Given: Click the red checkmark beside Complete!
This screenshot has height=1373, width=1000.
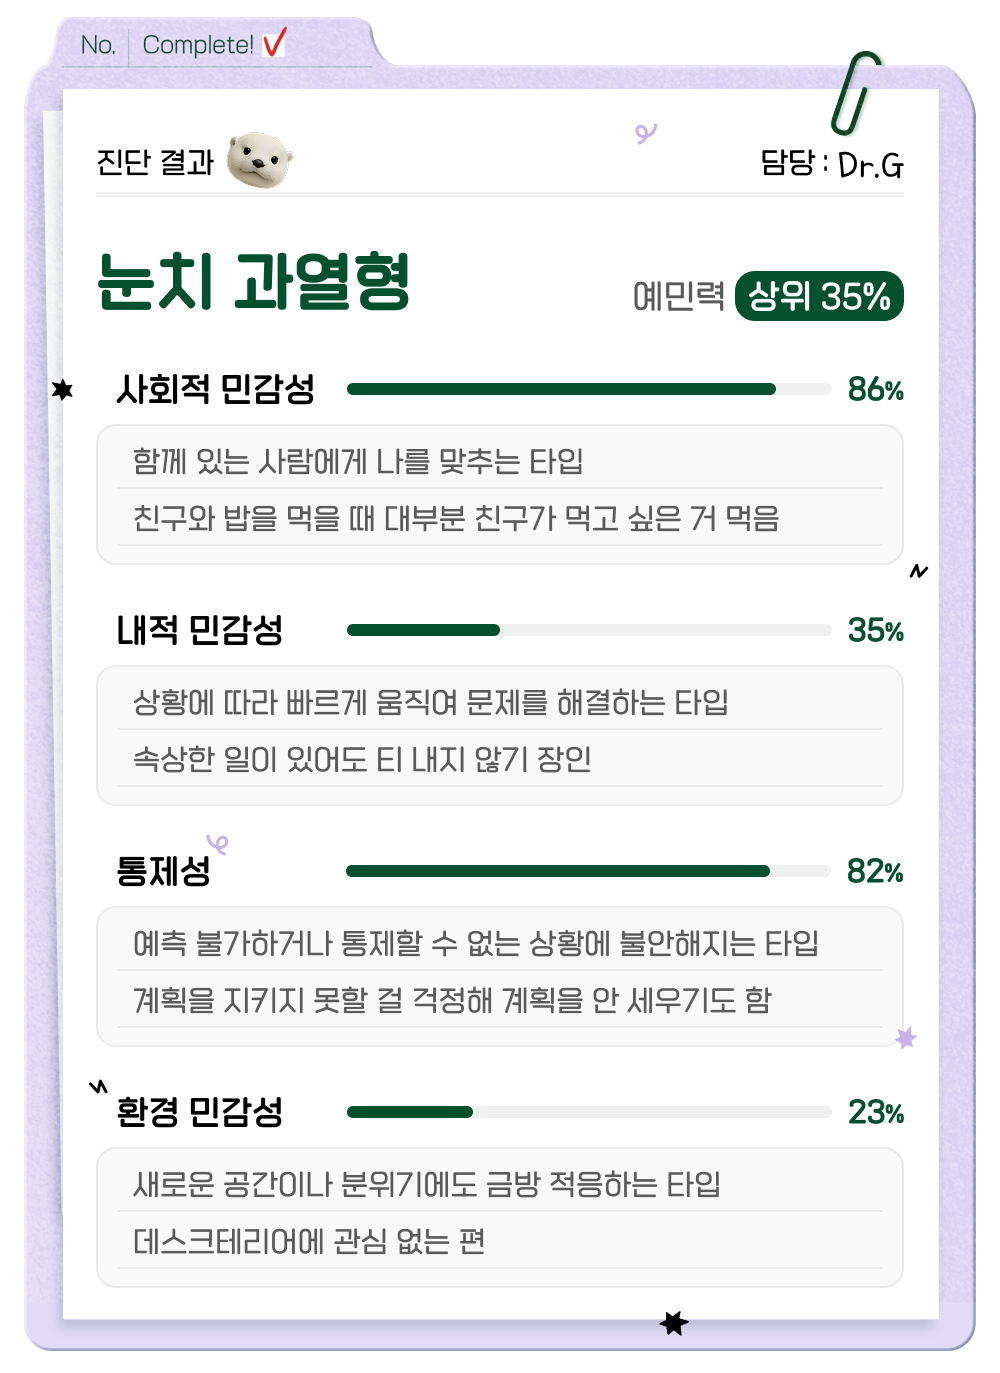Looking at the screenshot, I should tap(274, 43).
